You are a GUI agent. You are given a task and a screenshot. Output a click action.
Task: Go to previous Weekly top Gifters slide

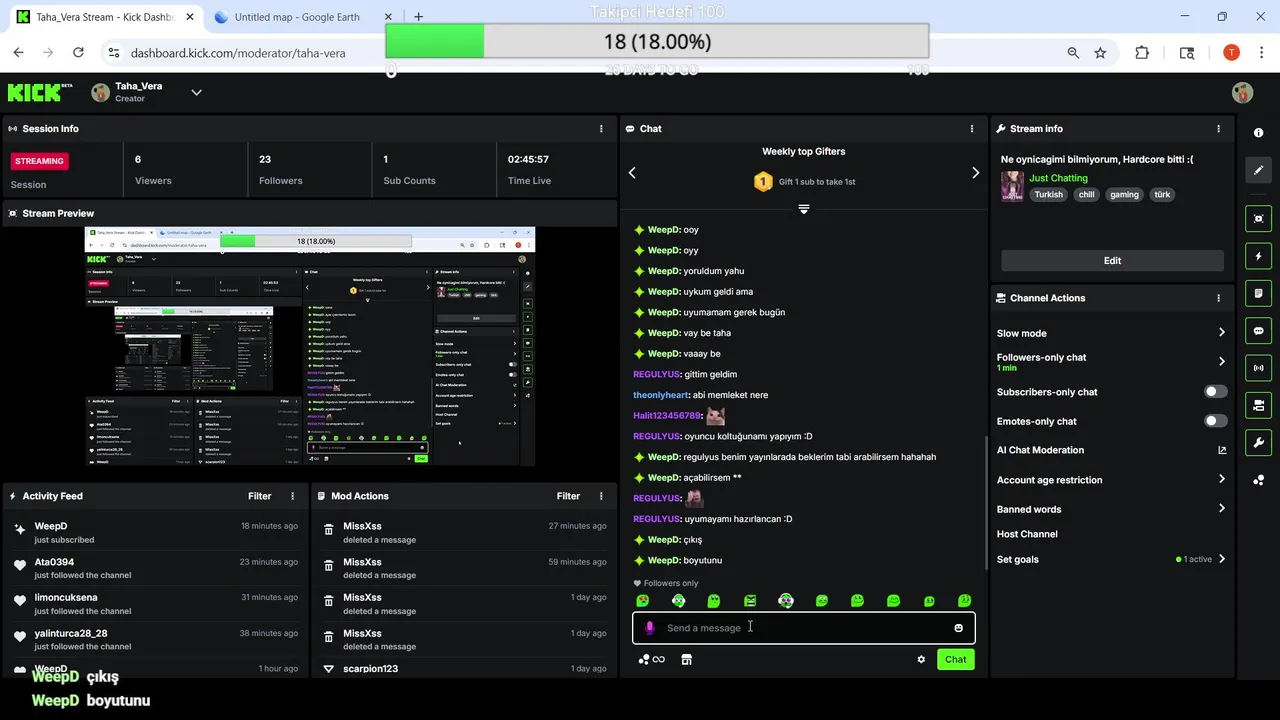tap(632, 173)
